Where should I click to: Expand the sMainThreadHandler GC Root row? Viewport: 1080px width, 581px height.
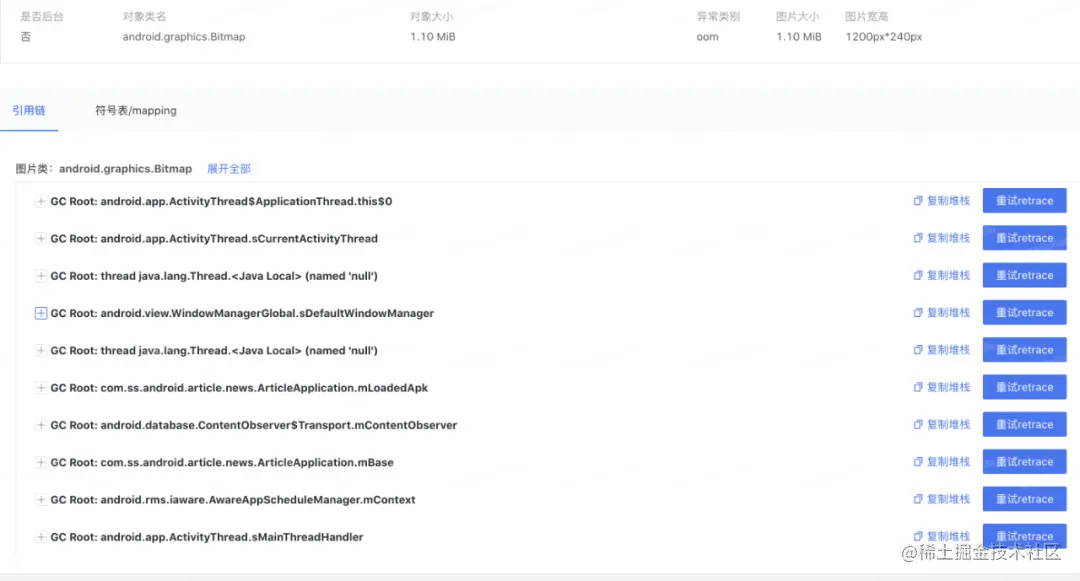click(x=41, y=537)
